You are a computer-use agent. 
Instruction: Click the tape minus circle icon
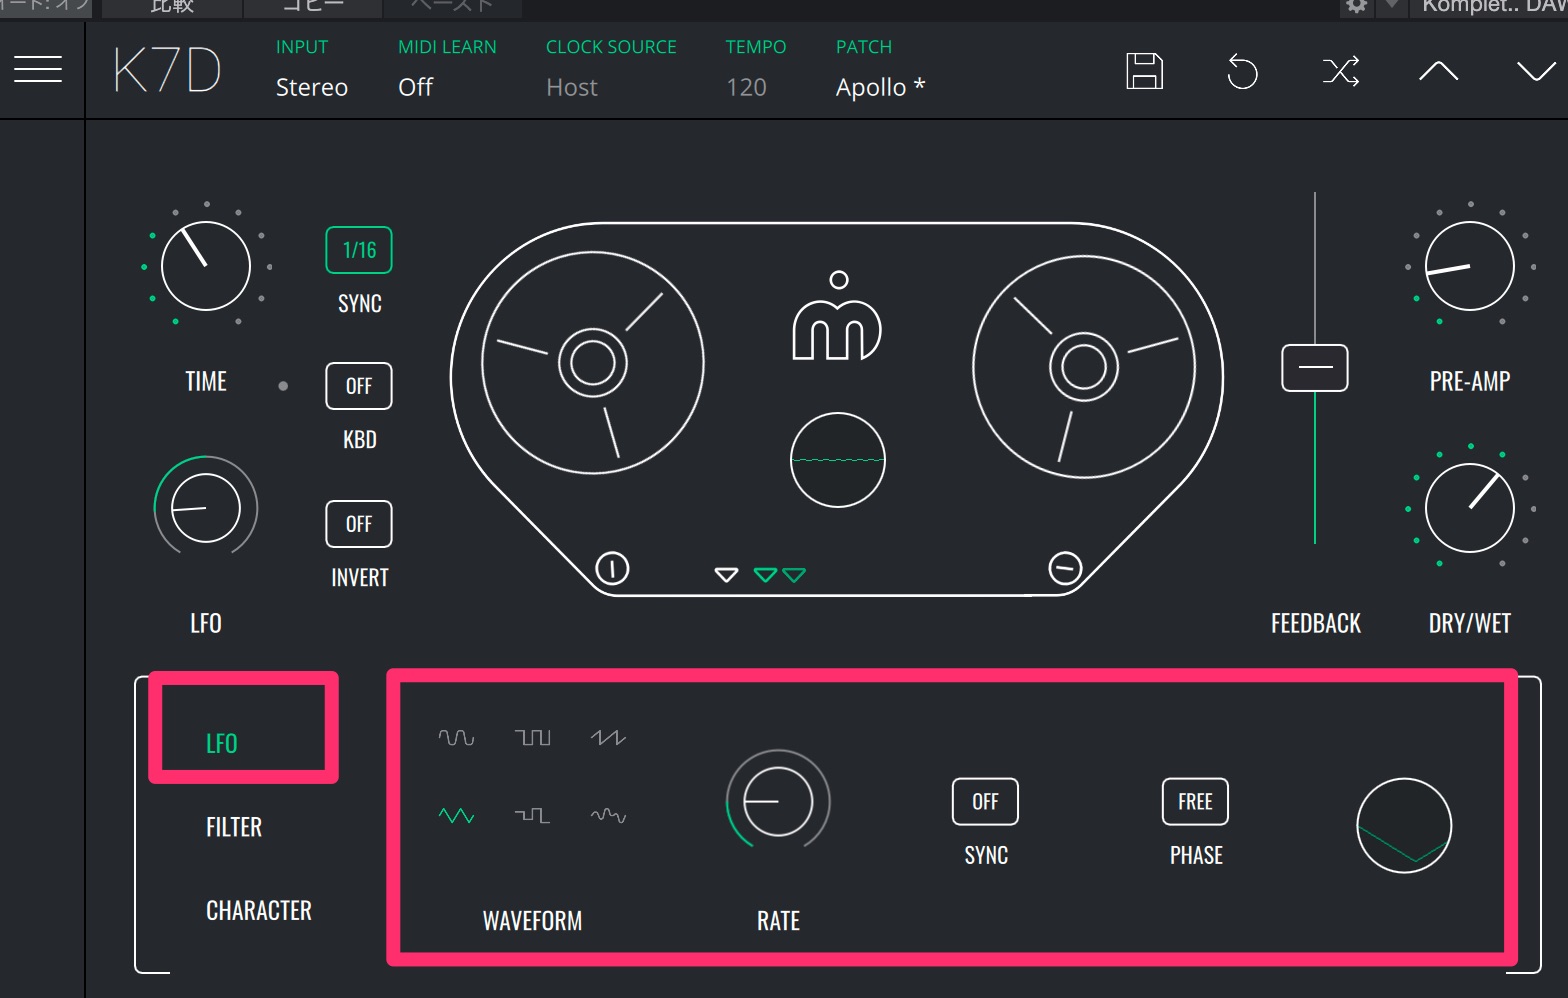(x=1065, y=569)
